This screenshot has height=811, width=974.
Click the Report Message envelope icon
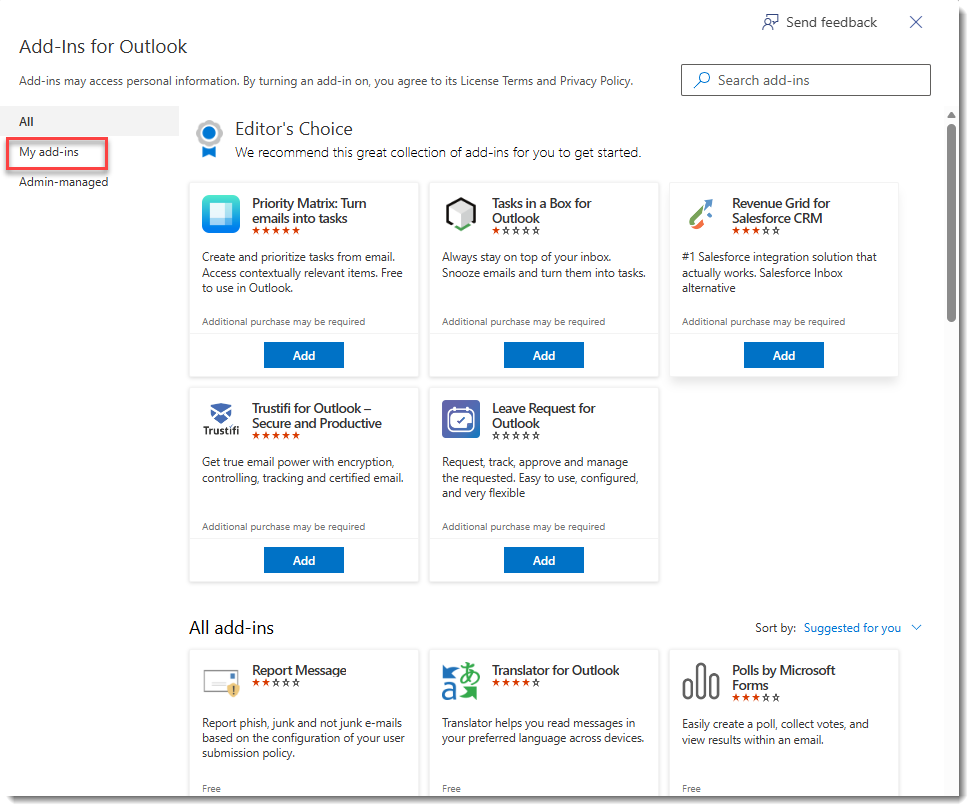221,682
